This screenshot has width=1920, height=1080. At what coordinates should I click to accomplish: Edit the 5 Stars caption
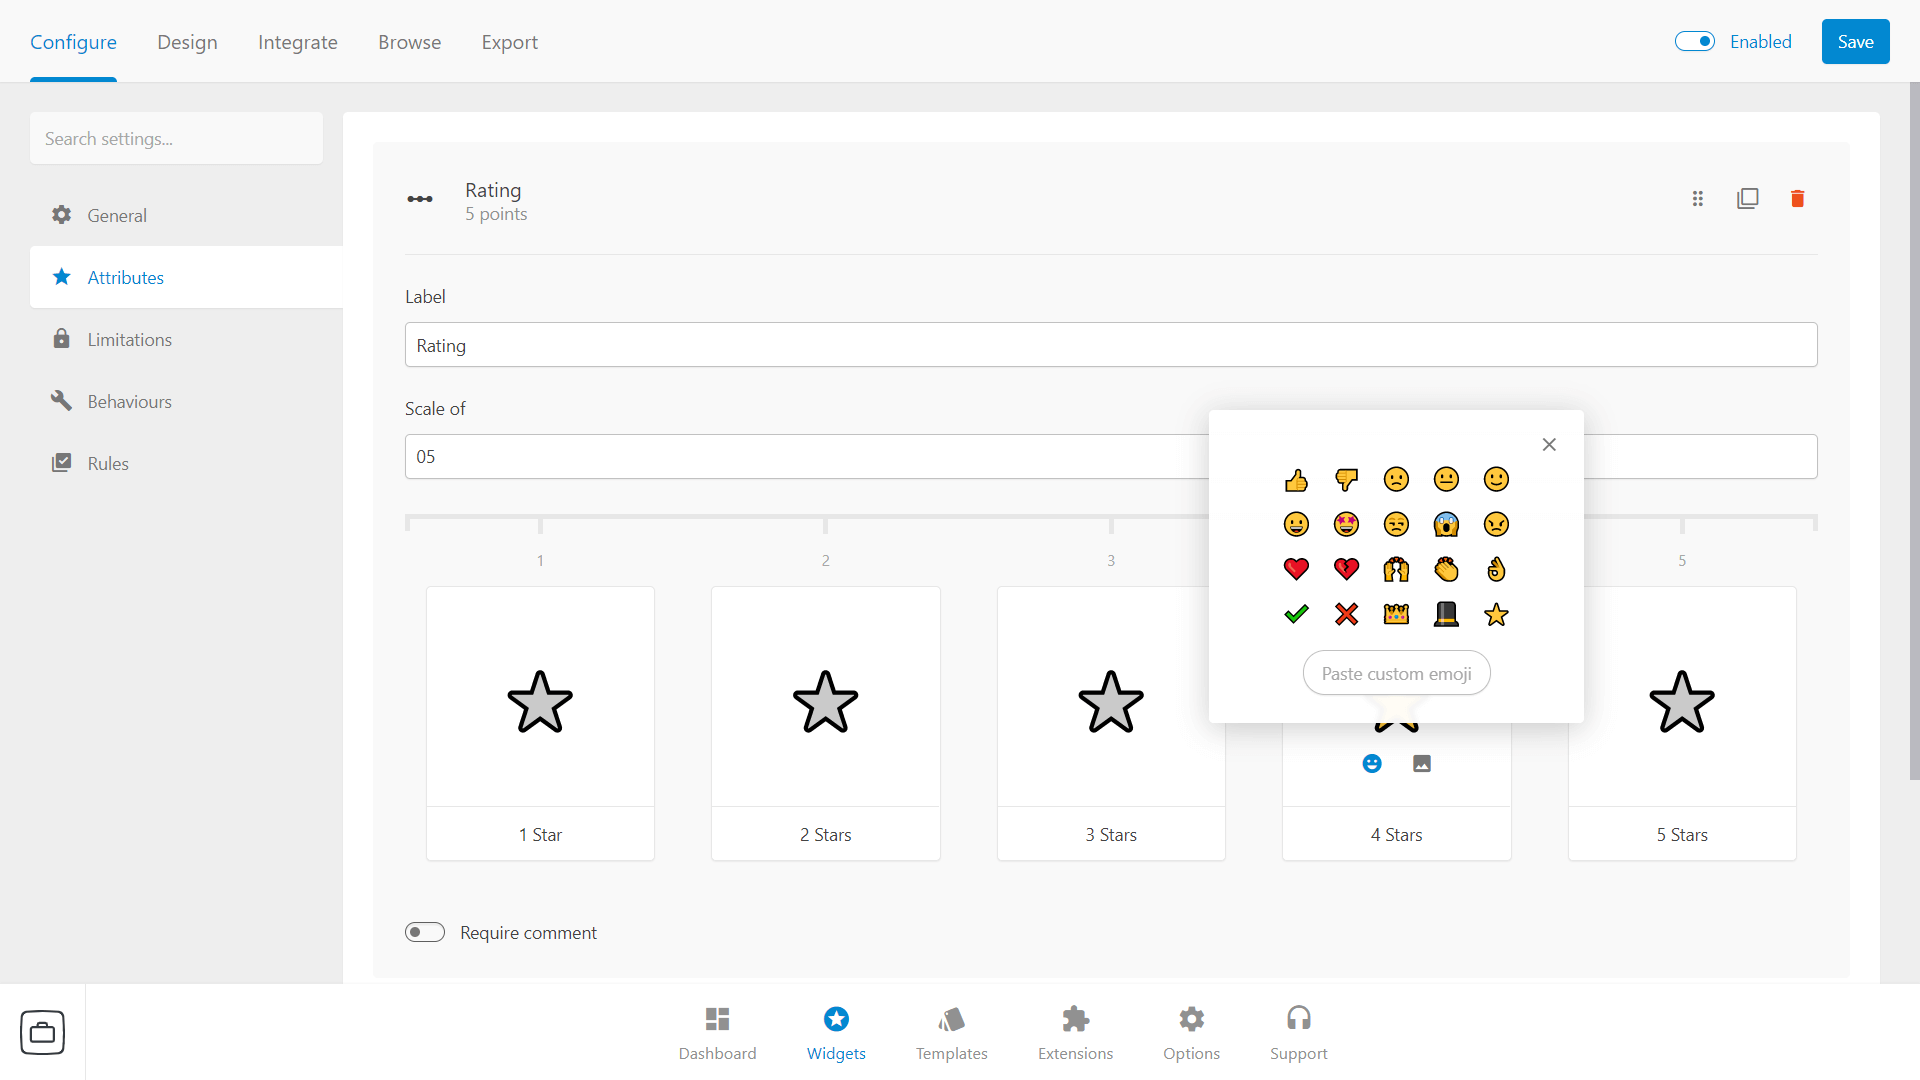(1682, 834)
